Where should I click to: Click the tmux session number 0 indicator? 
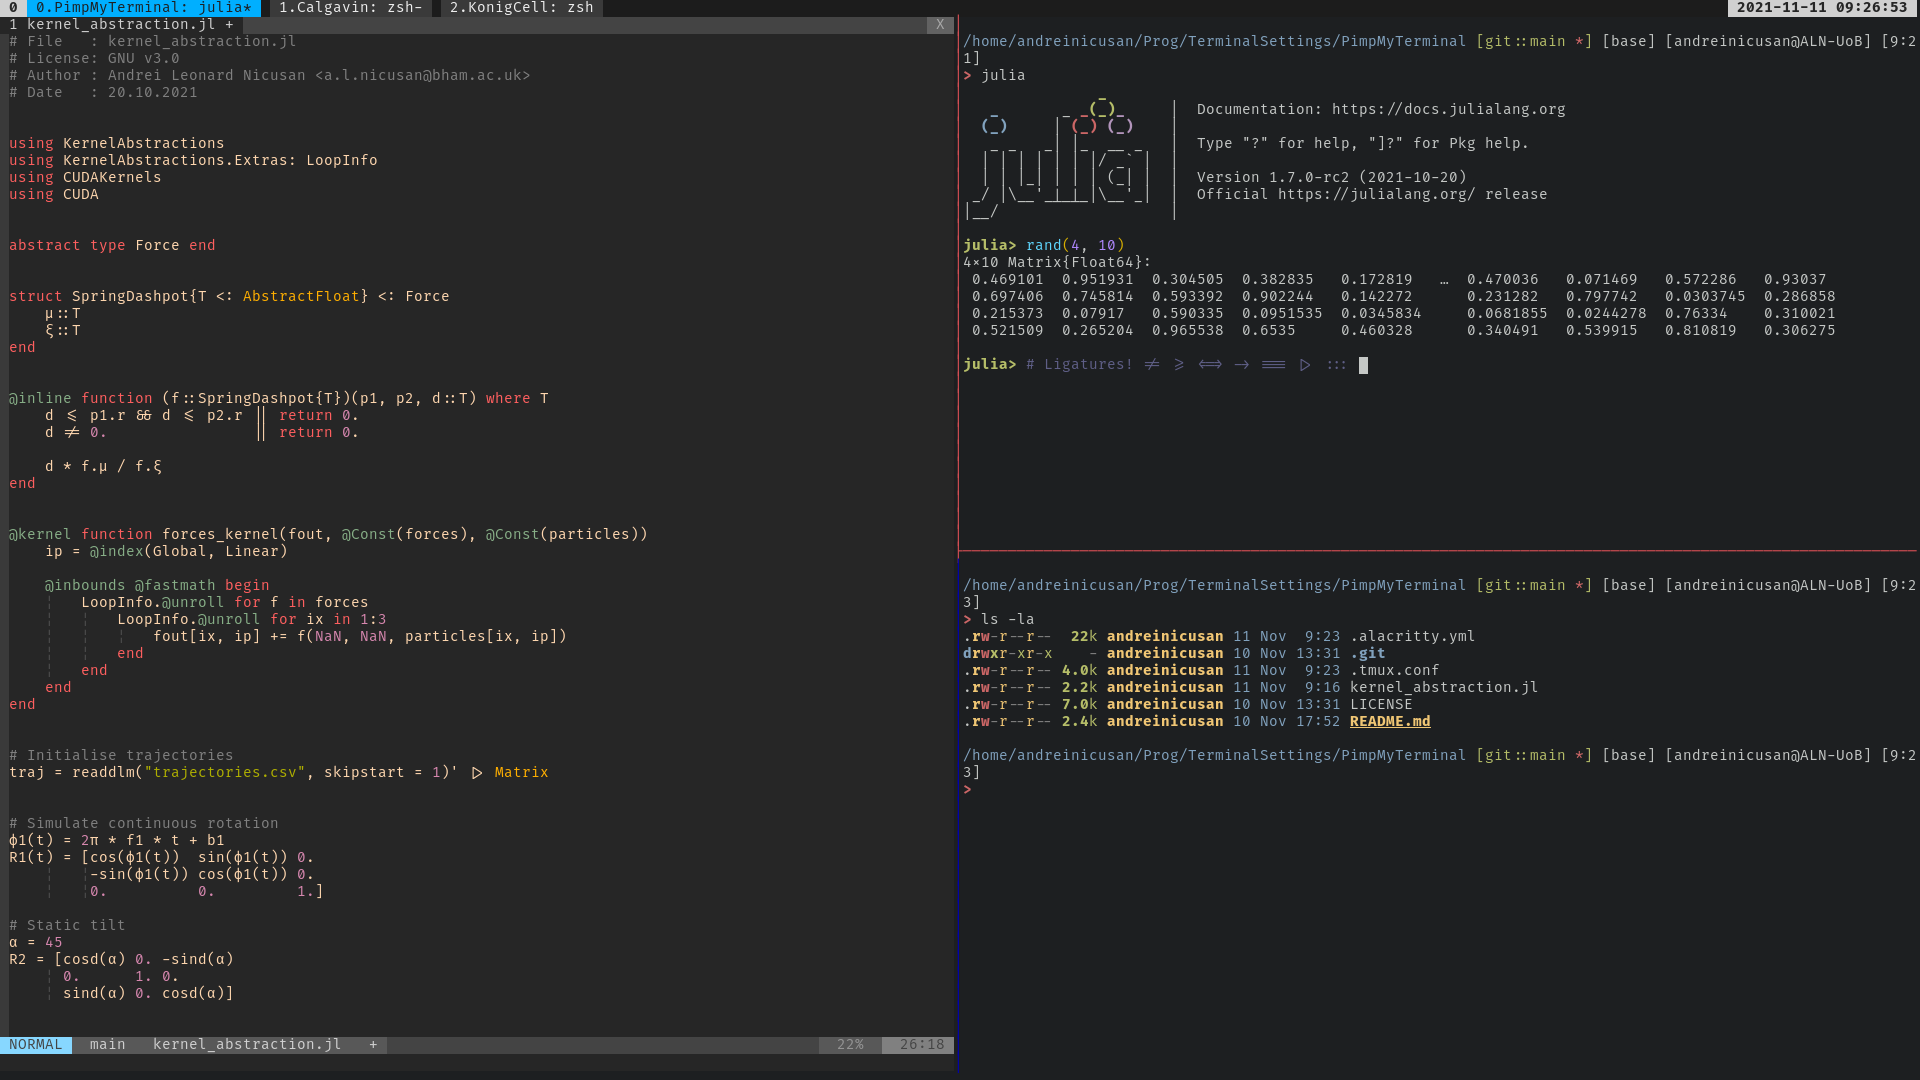pos(13,8)
